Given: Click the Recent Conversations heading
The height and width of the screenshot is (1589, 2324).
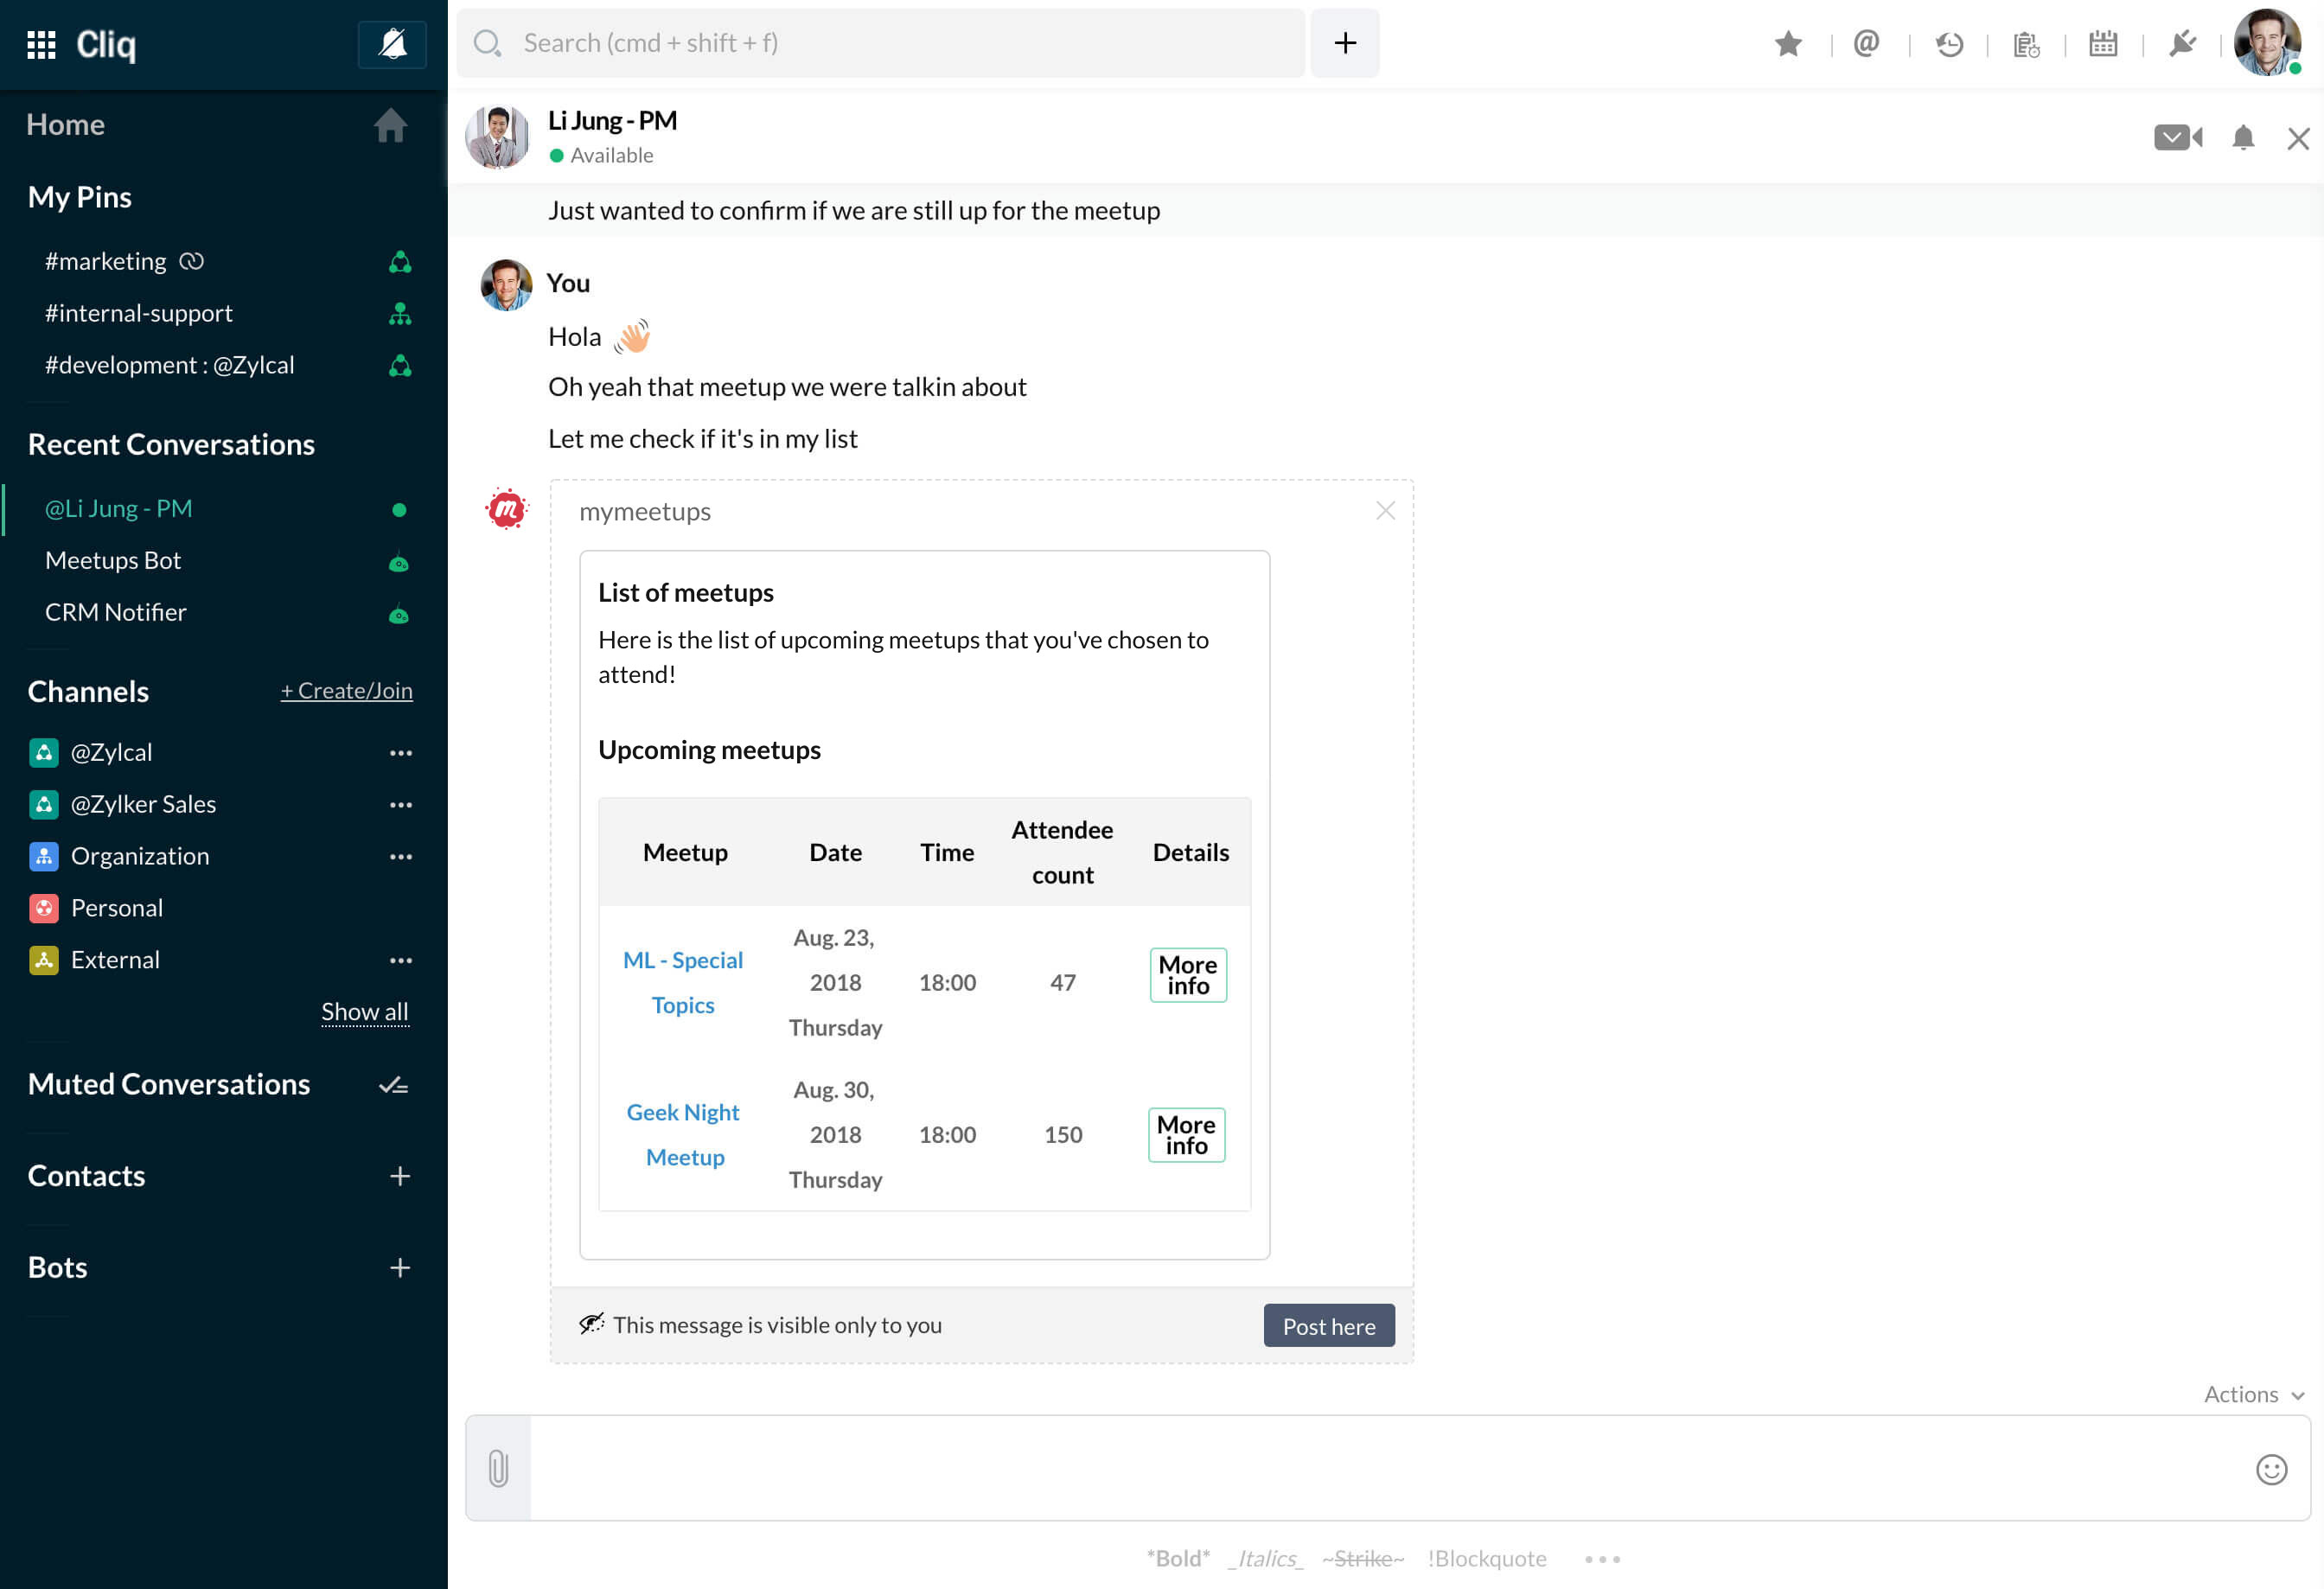Looking at the screenshot, I should pyautogui.click(x=171, y=444).
